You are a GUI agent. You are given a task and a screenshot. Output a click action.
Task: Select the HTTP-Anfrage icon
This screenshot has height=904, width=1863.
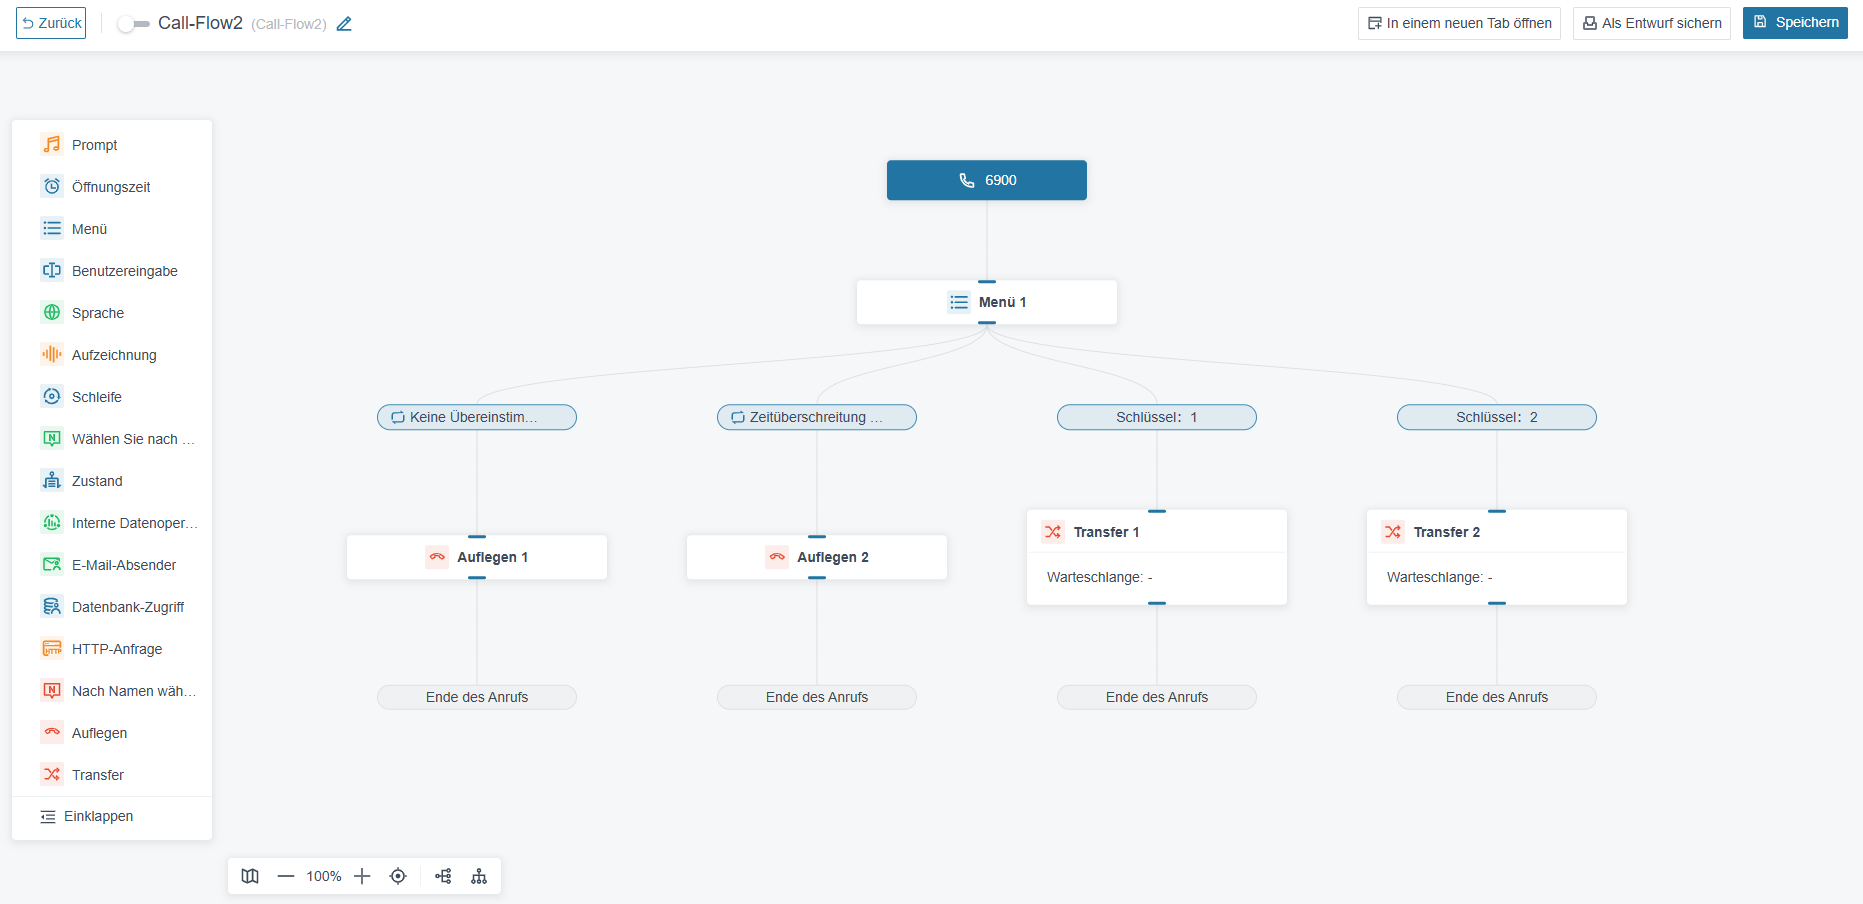pyautogui.click(x=52, y=648)
